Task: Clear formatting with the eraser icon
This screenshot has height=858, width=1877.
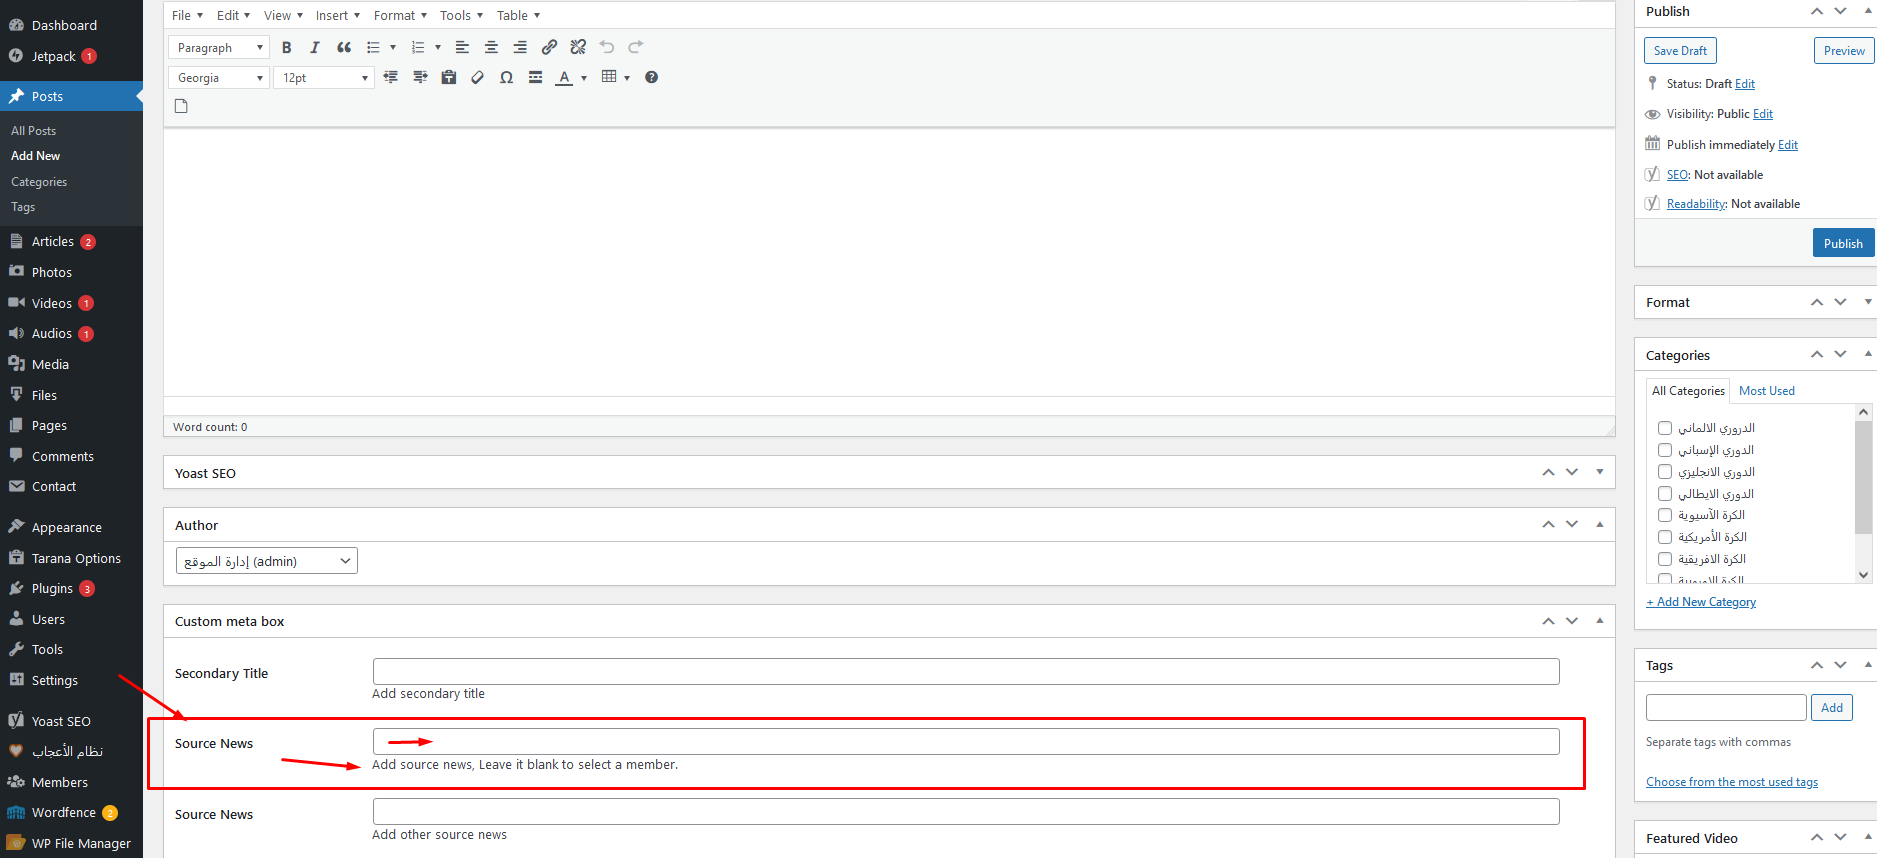Action: coord(478,77)
